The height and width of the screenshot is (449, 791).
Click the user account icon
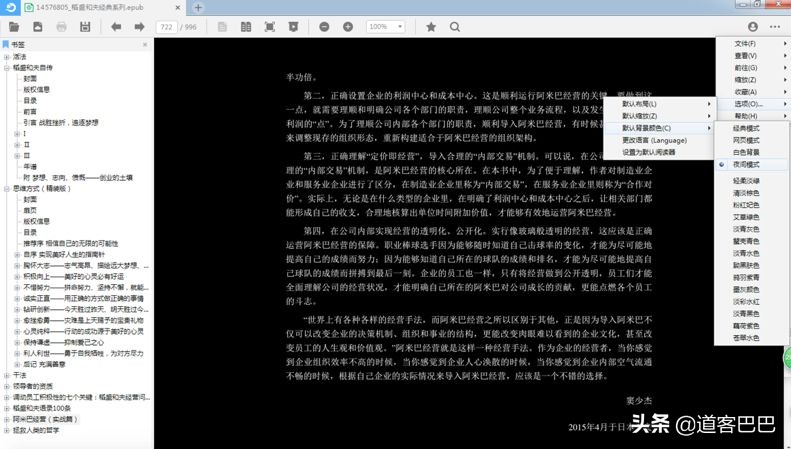753,27
